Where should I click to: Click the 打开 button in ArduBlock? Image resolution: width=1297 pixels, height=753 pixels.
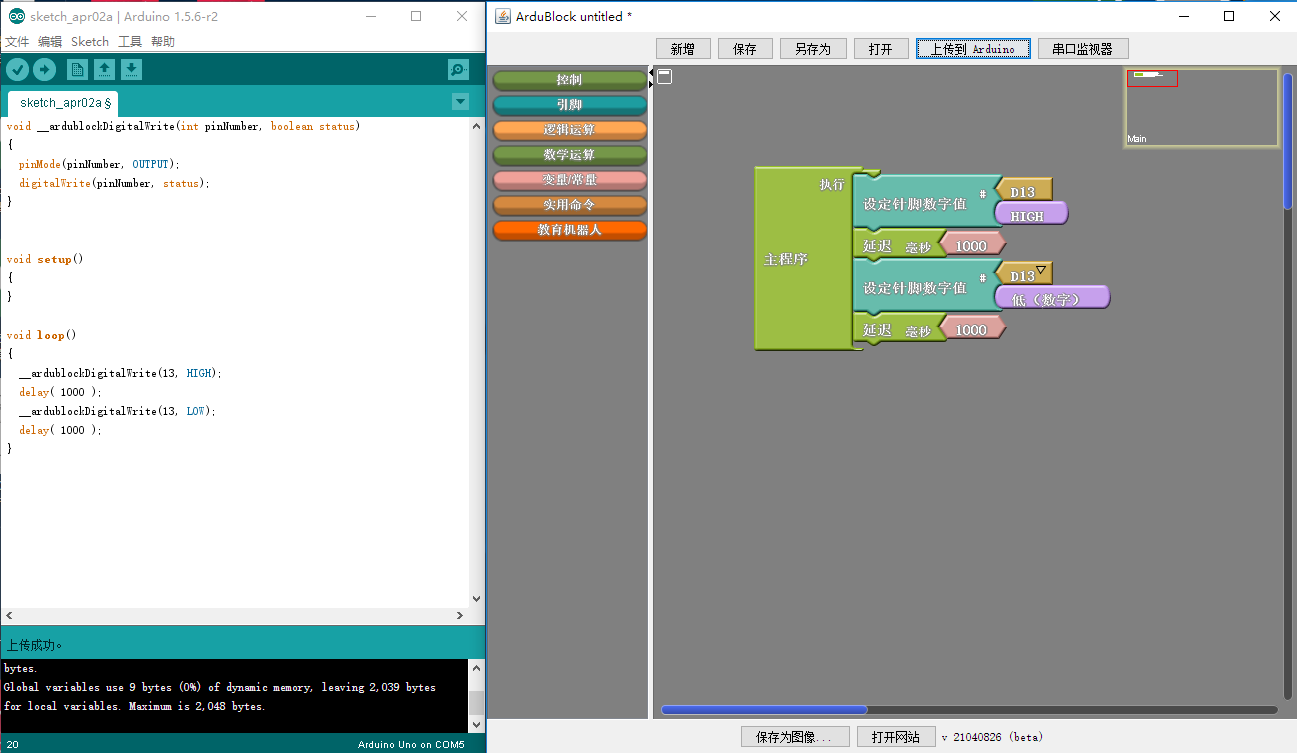click(x=881, y=49)
